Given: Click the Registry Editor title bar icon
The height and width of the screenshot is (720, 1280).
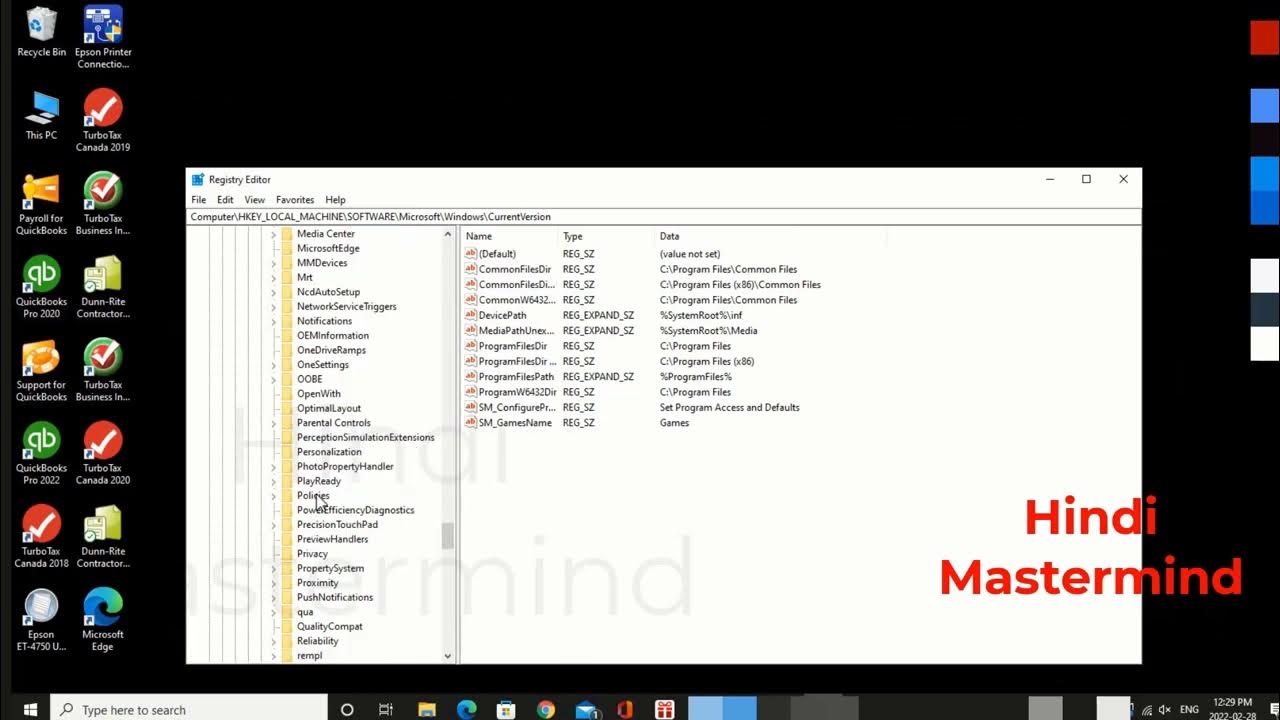Looking at the screenshot, I should pos(198,179).
